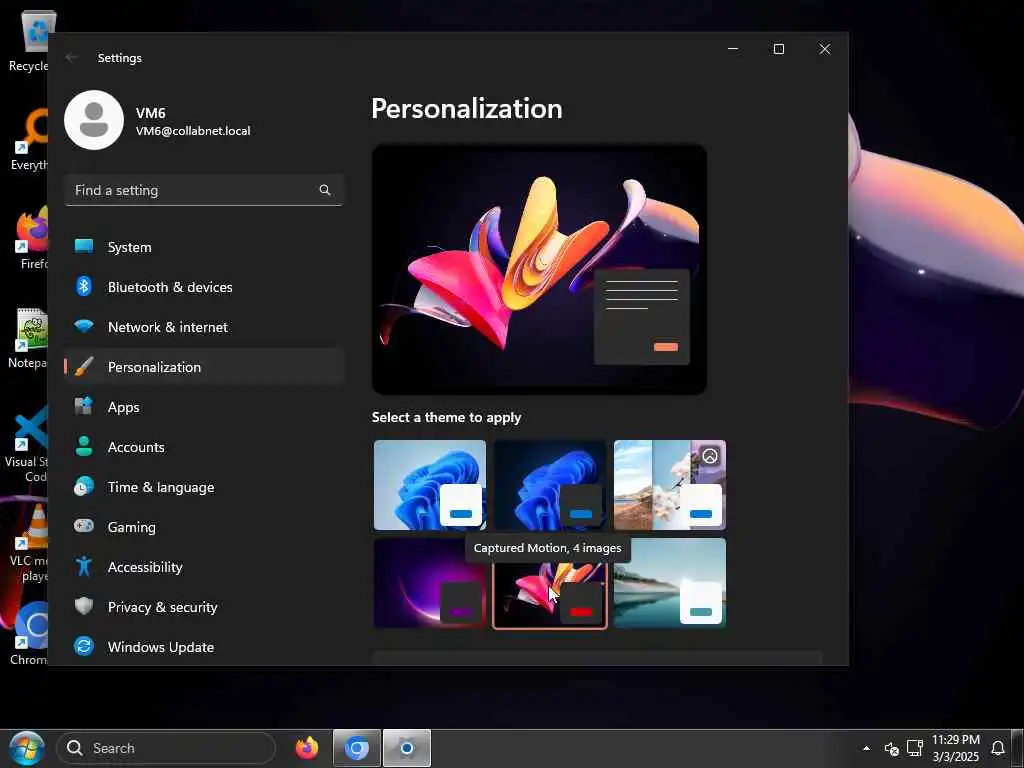Open the Firefox desktop shortcut
Image resolution: width=1024 pixels, height=768 pixels.
point(31,238)
